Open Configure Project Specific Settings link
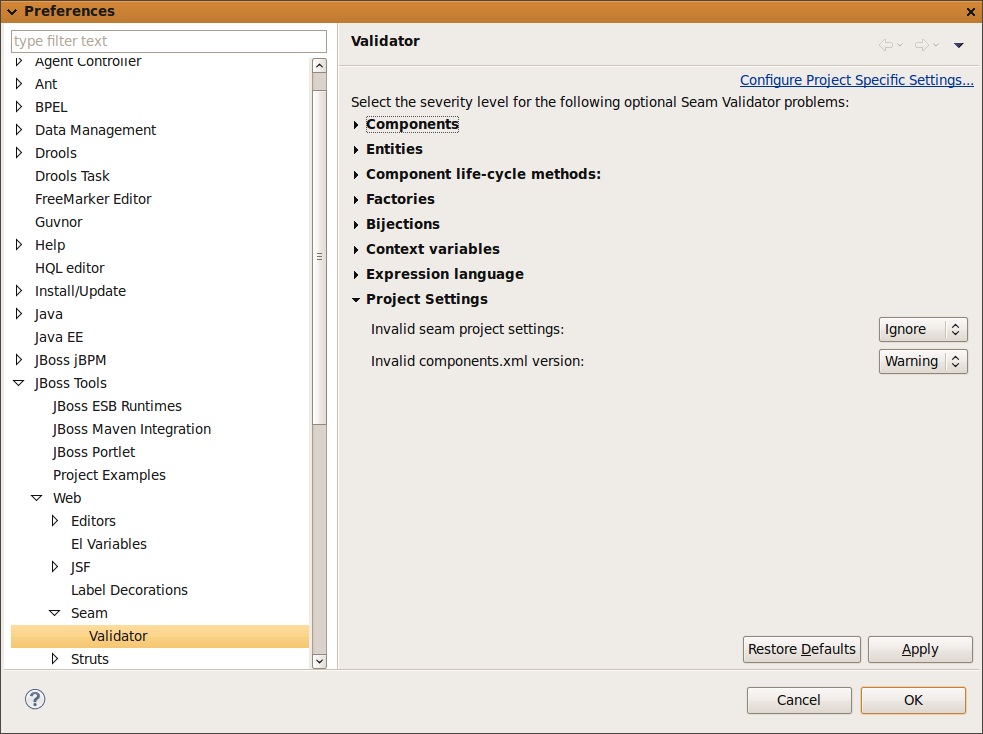 tap(856, 80)
